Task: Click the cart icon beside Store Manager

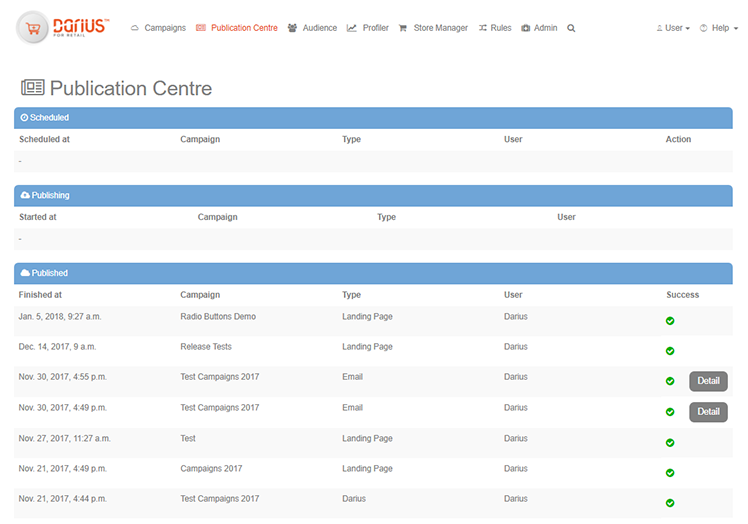Action: coord(403,28)
